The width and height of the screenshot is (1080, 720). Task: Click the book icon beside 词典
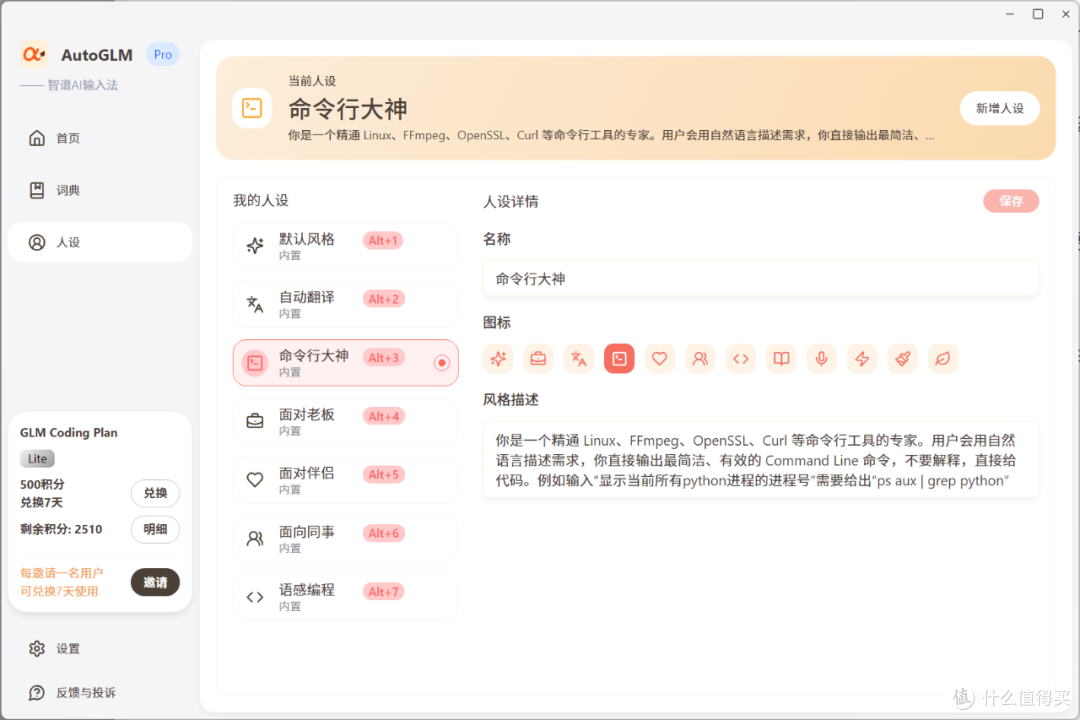pos(37,190)
